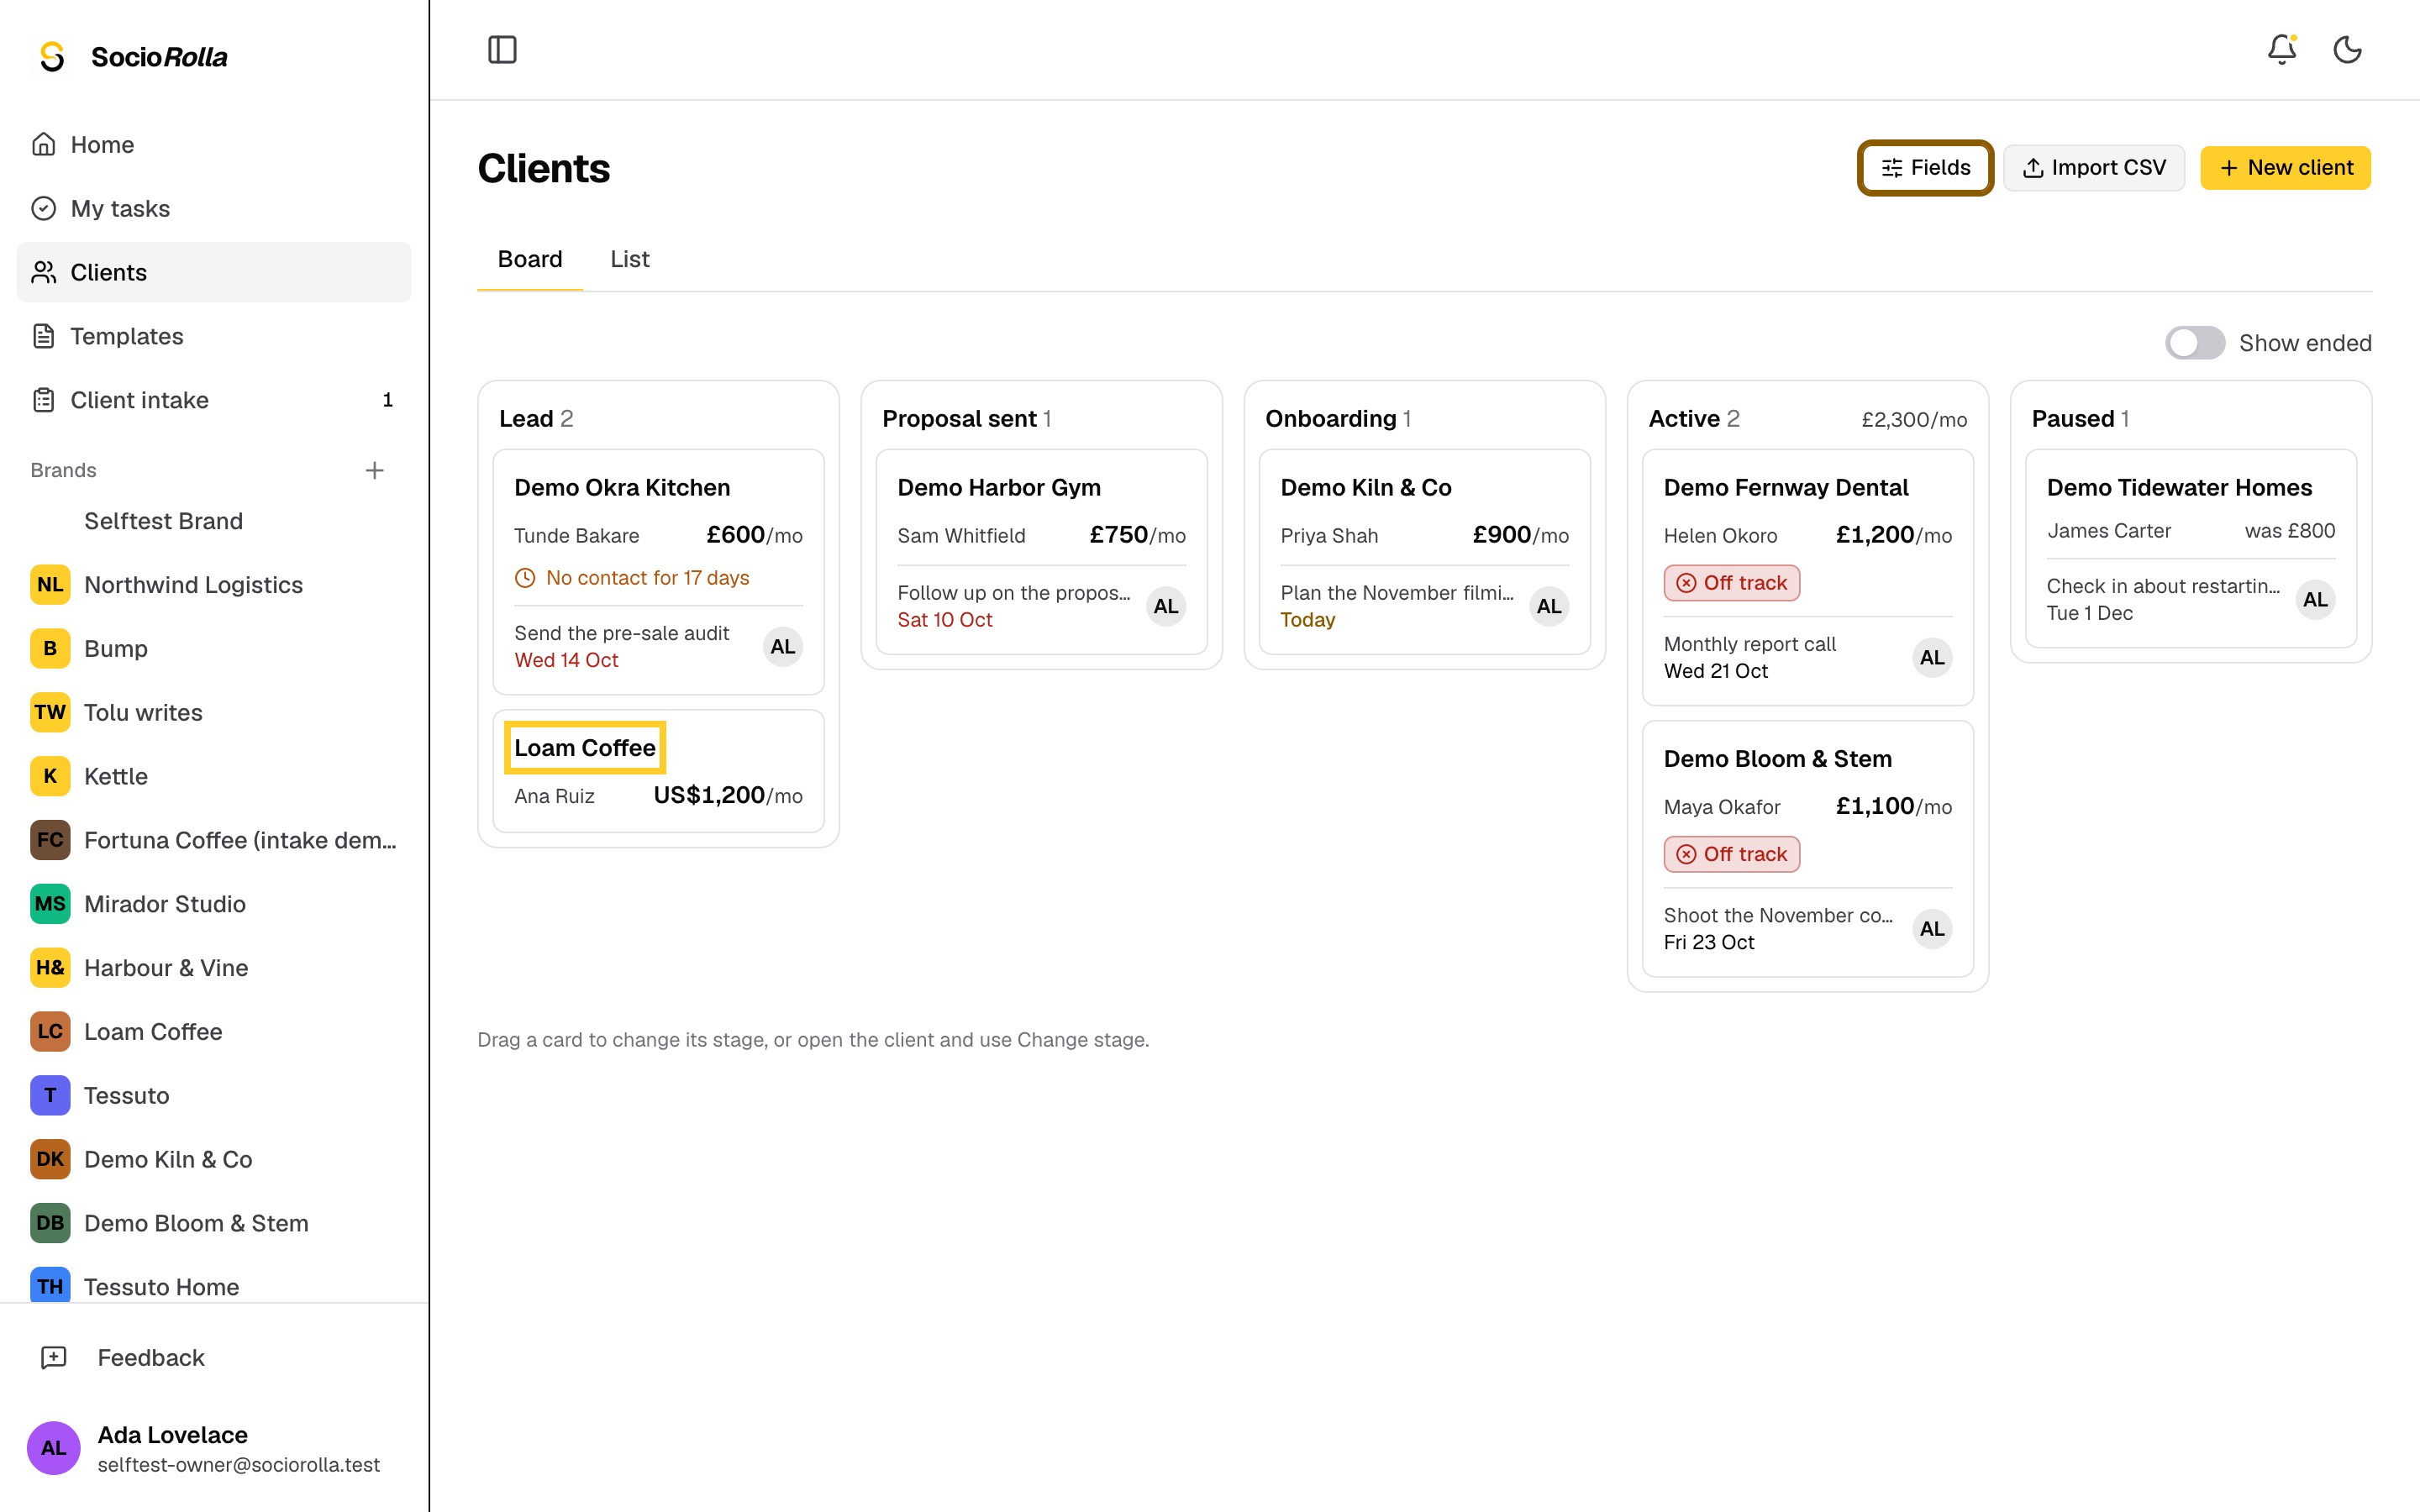Open Fortuna Coffee brand in sidebar

[214, 840]
